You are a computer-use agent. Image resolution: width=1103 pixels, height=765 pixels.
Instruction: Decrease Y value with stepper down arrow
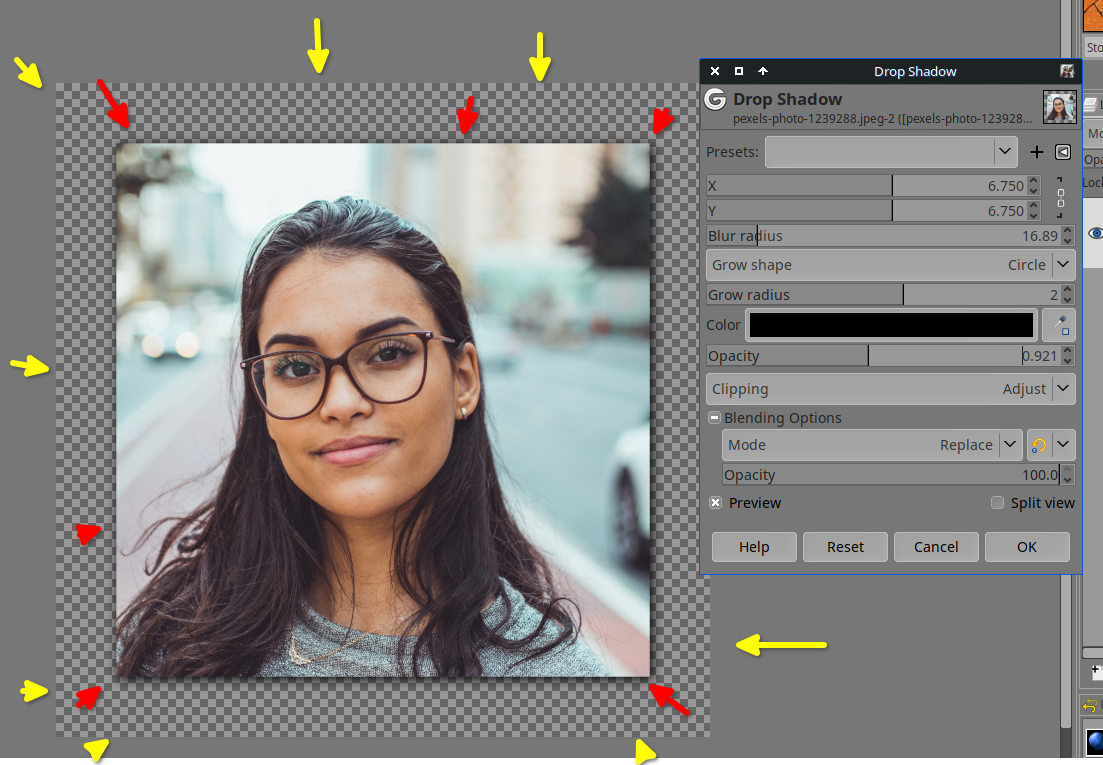click(1033, 215)
